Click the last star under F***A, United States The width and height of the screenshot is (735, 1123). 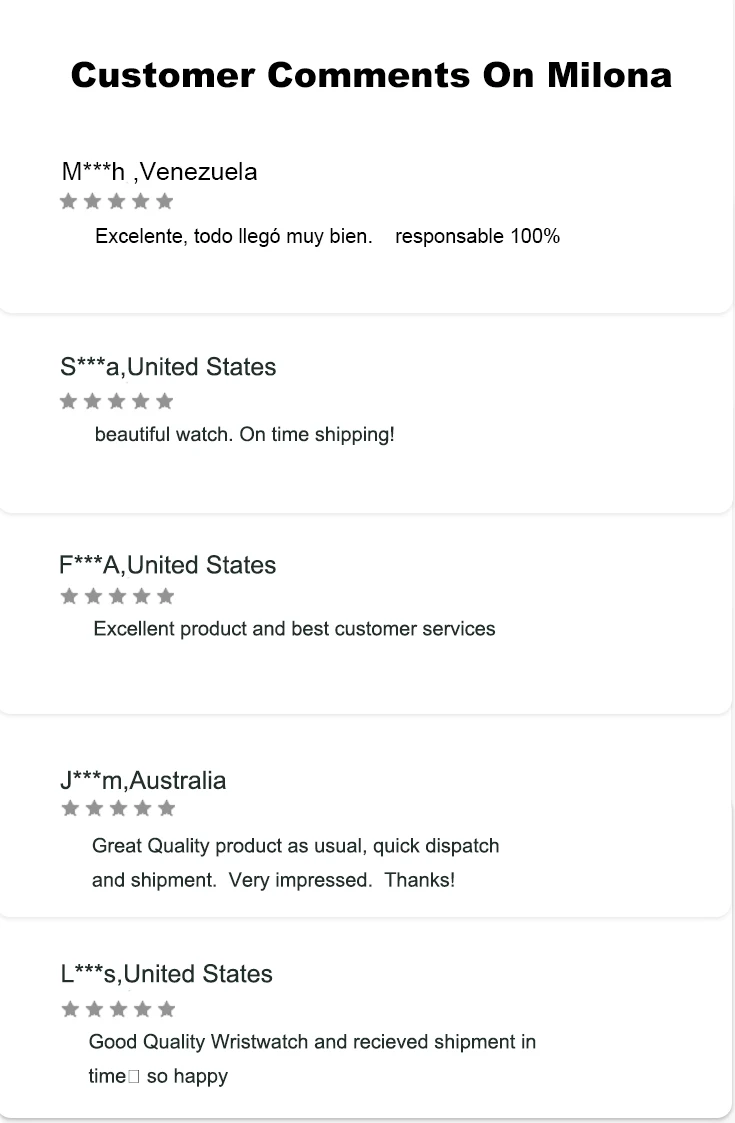point(166,596)
